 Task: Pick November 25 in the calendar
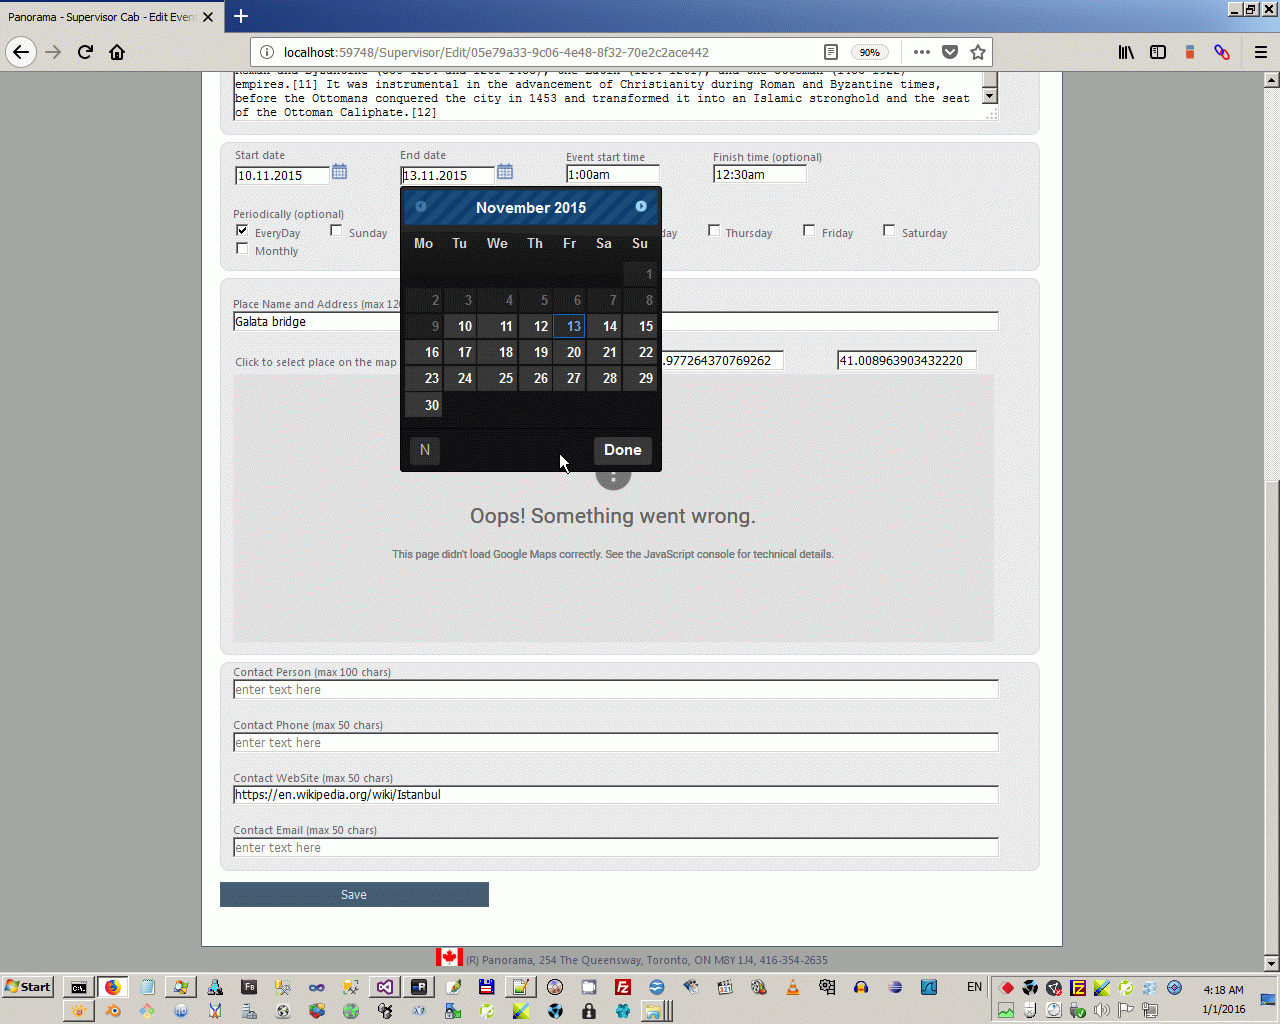[x=497, y=378]
